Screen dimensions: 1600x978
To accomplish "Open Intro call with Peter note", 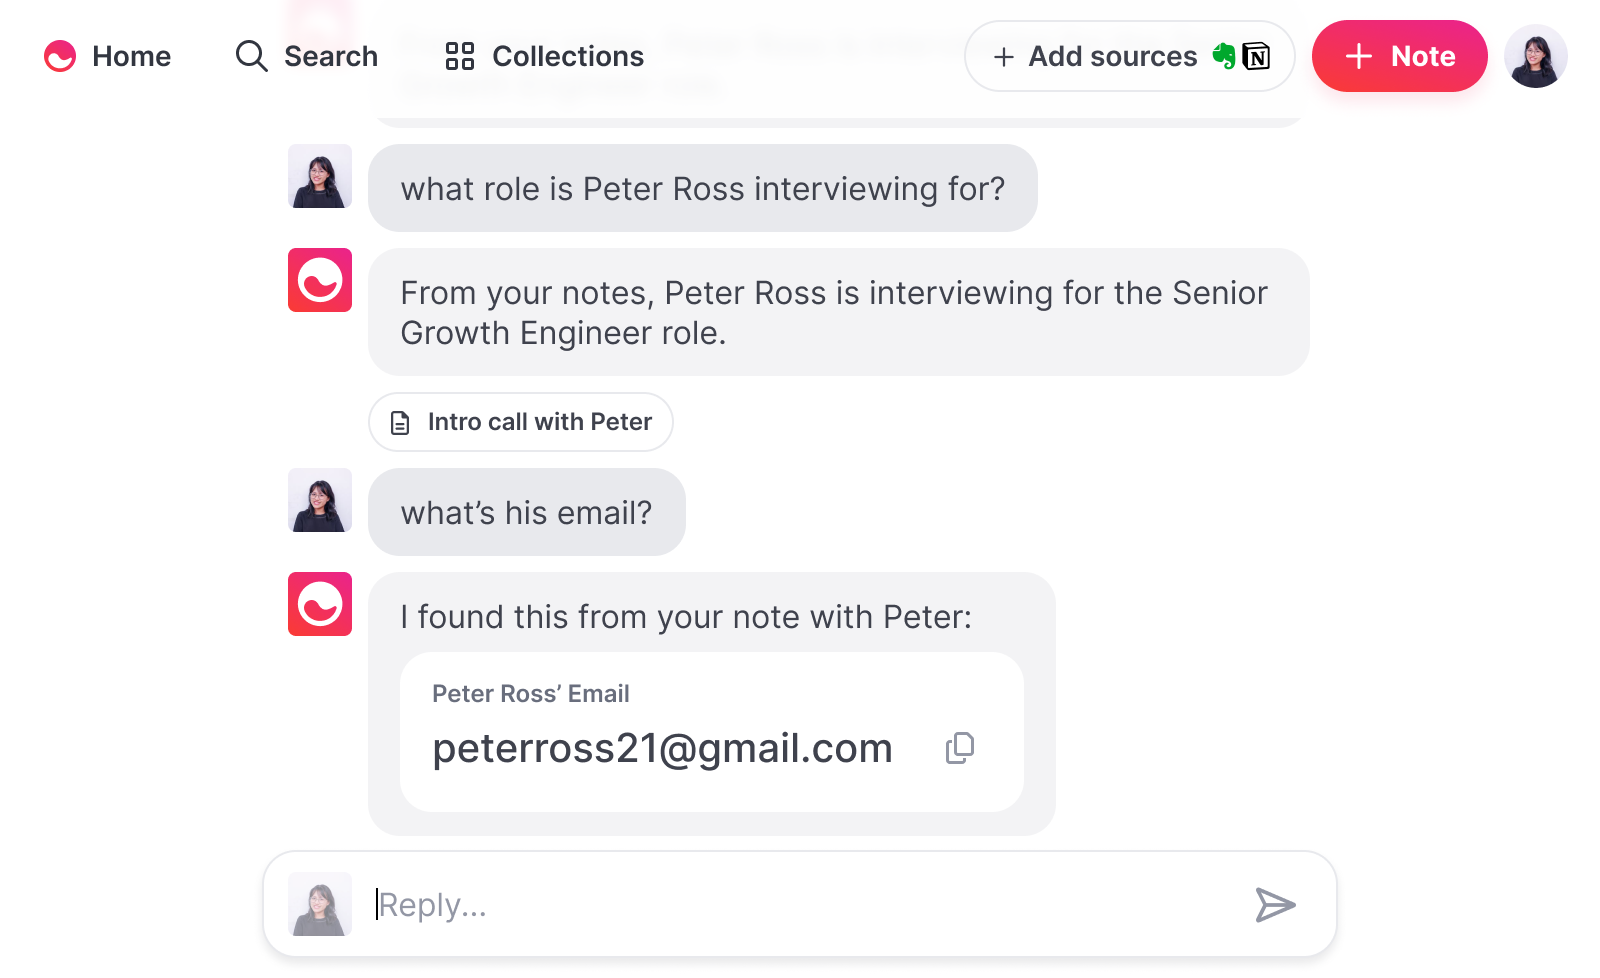I will 539,422.
